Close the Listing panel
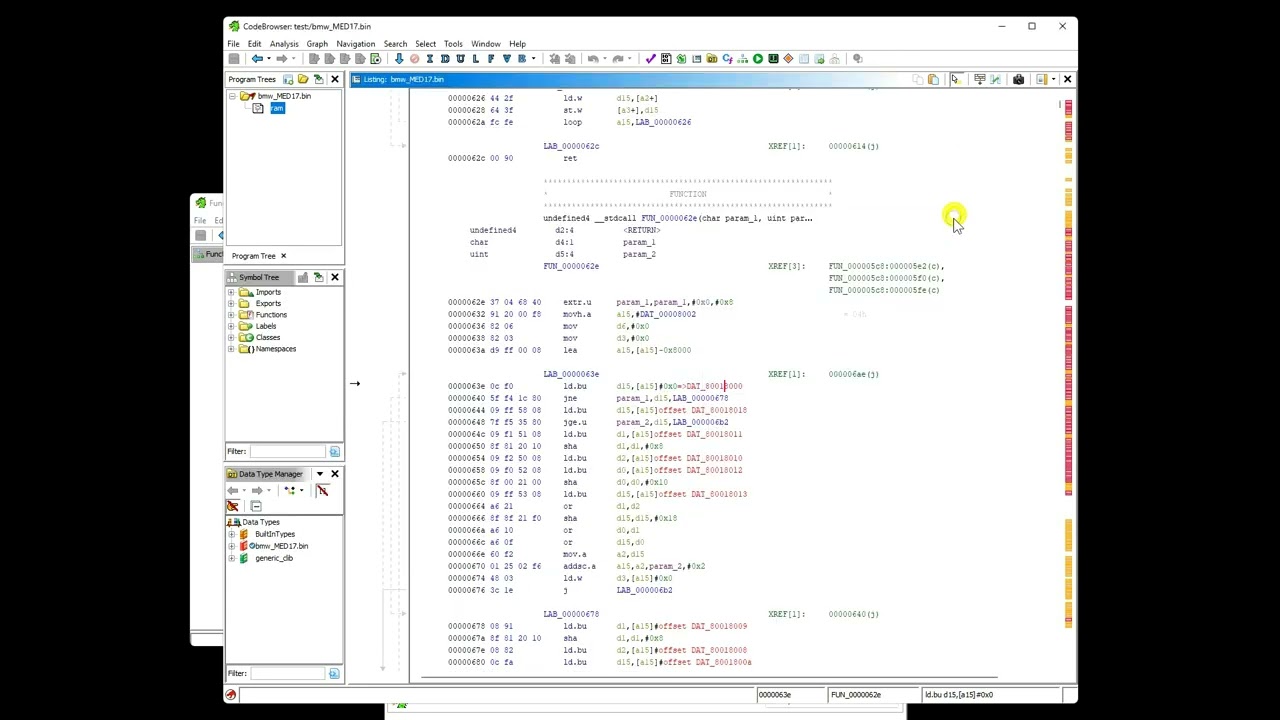 (1067, 79)
